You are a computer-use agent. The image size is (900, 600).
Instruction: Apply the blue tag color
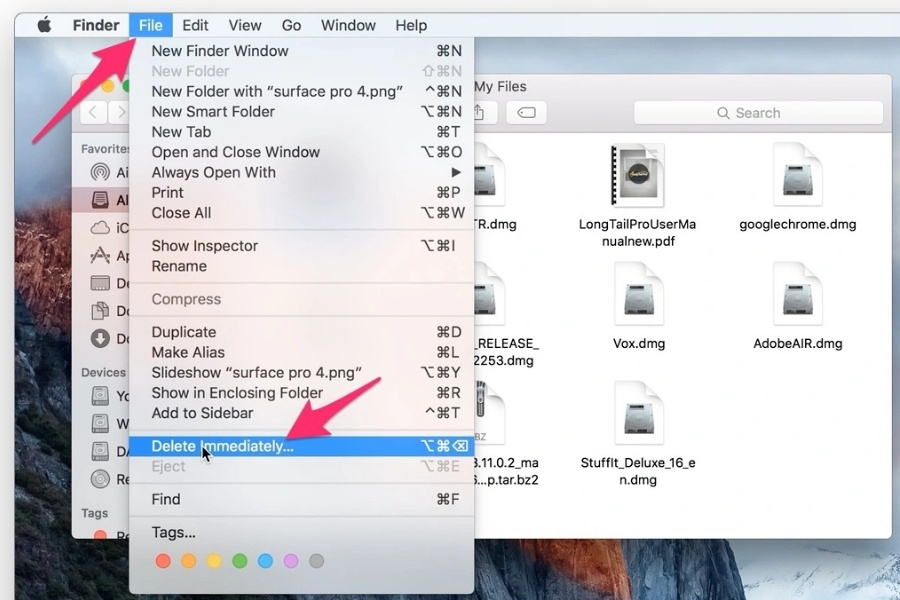click(x=265, y=561)
